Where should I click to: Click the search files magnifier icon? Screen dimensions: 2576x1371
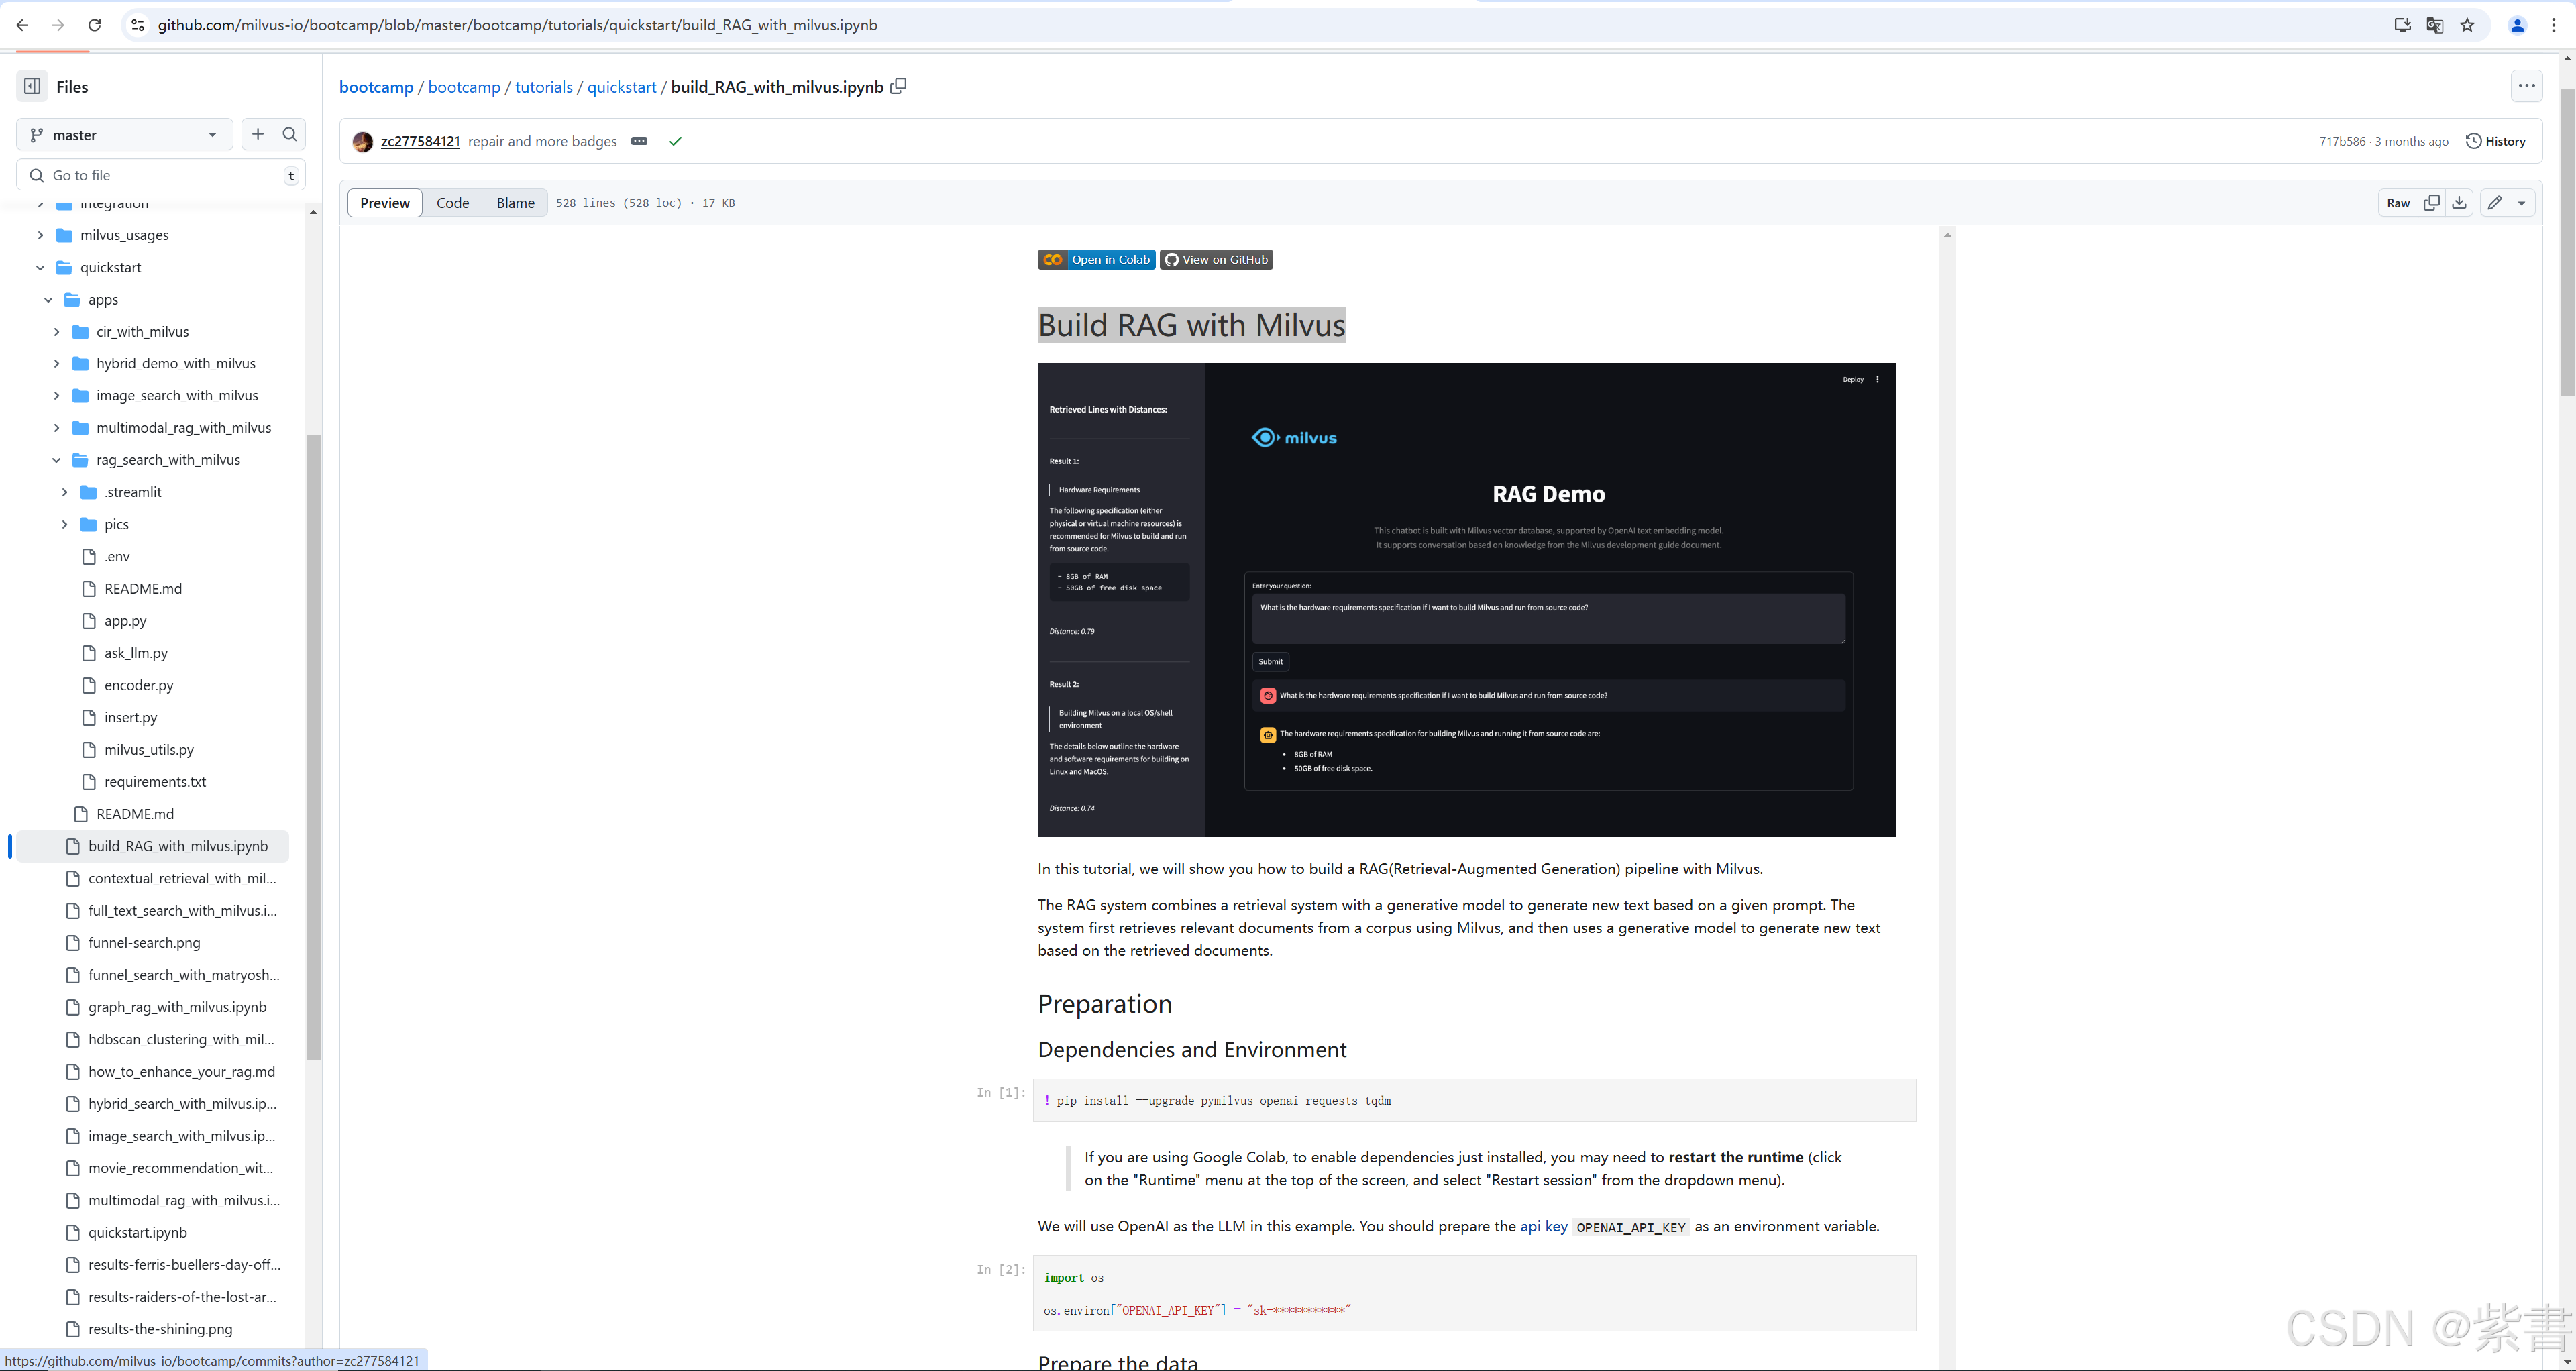(290, 134)
